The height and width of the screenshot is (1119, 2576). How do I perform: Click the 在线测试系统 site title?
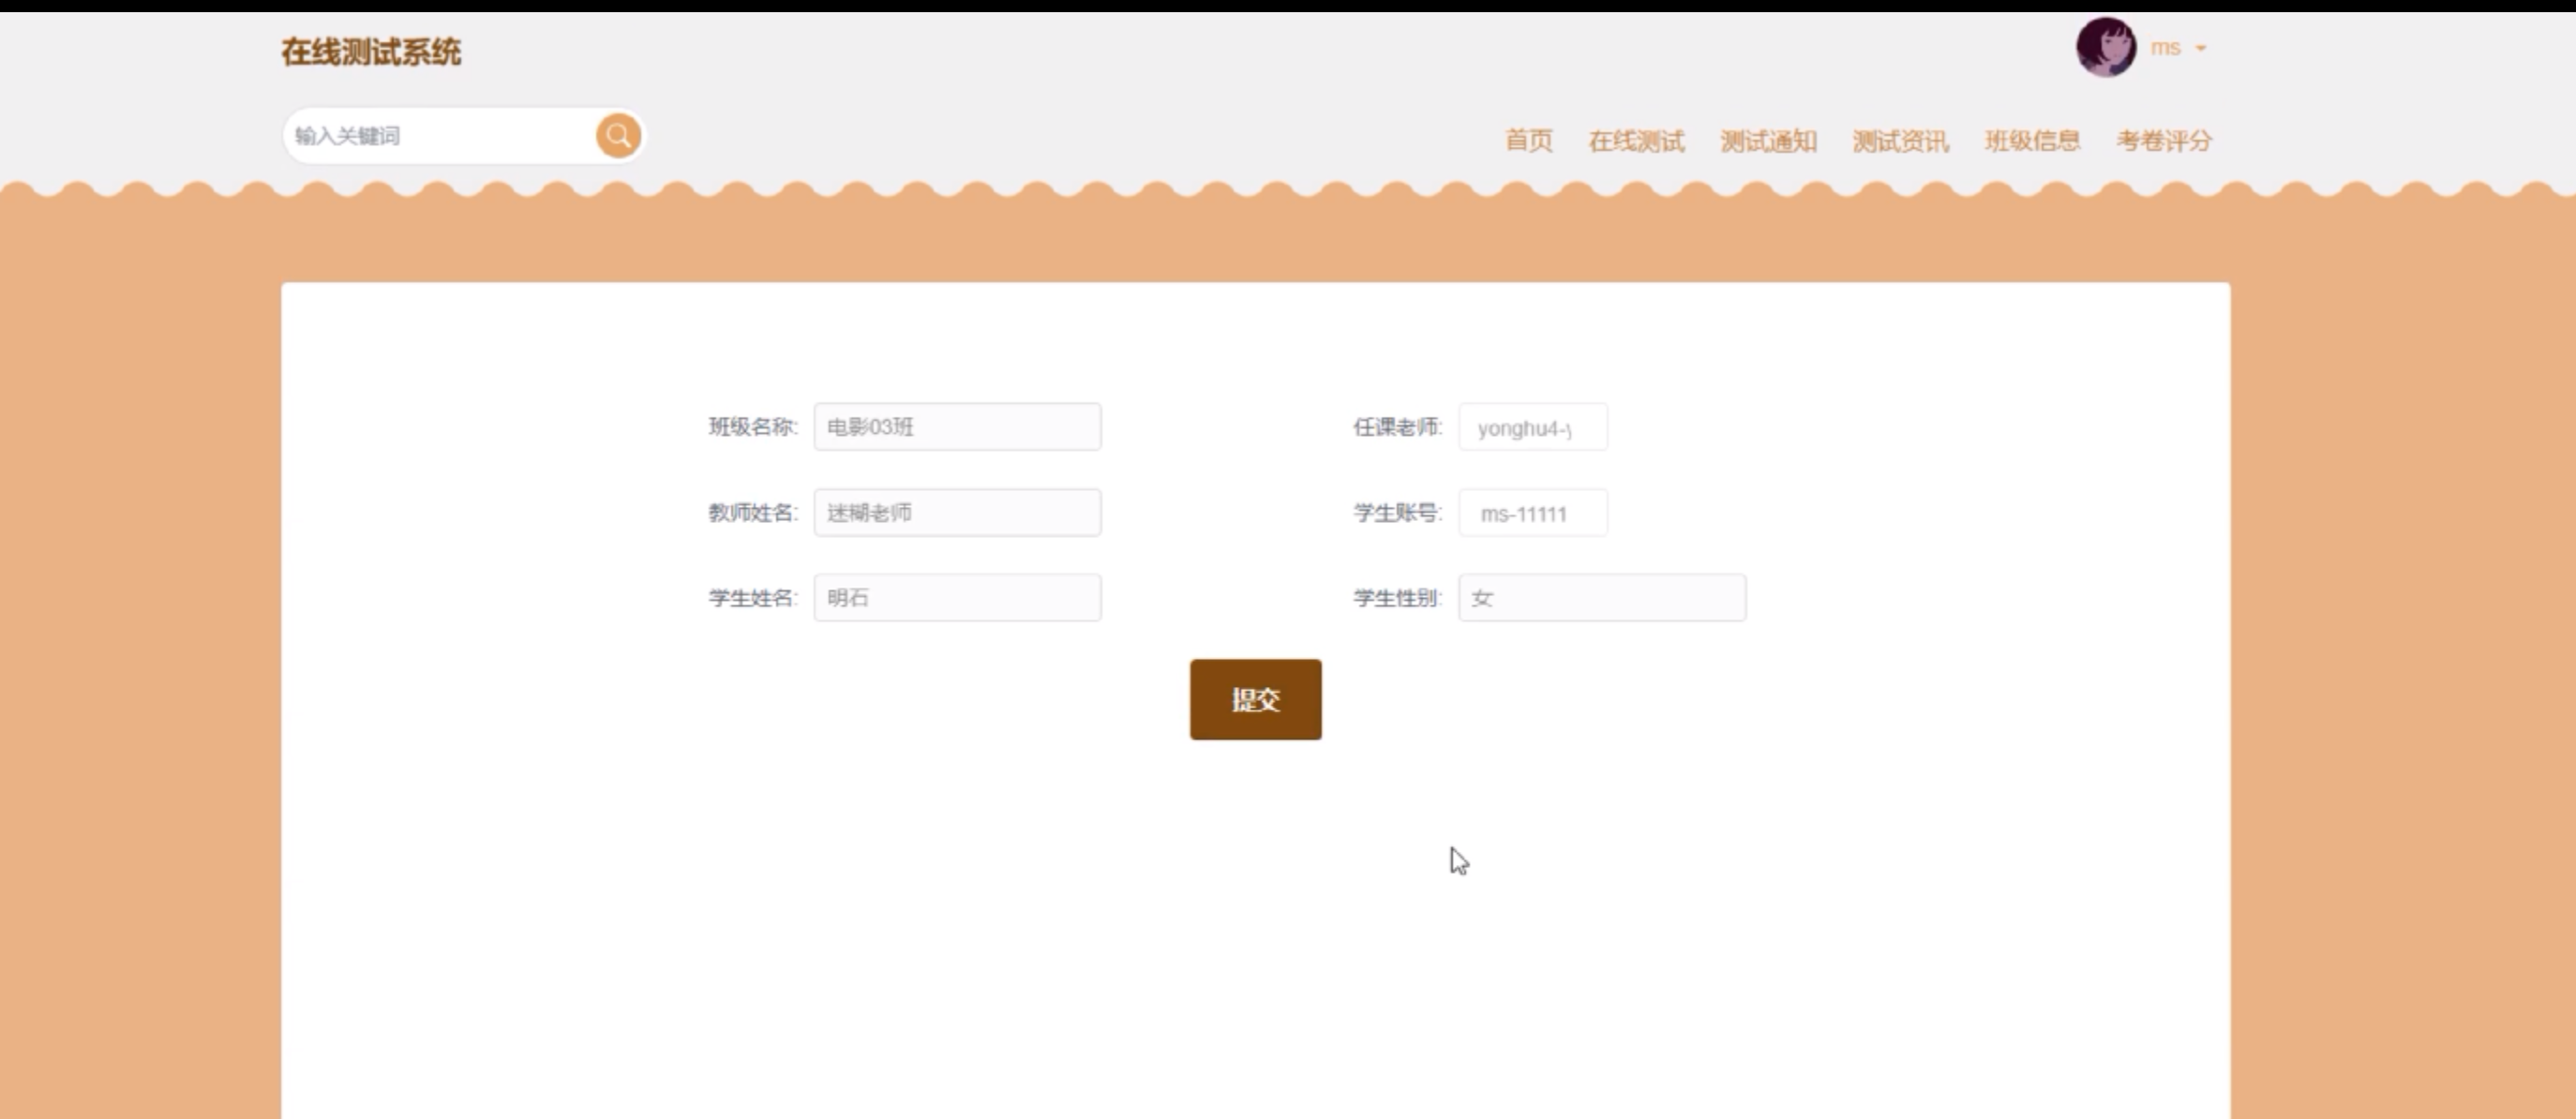tap(371, 52)
